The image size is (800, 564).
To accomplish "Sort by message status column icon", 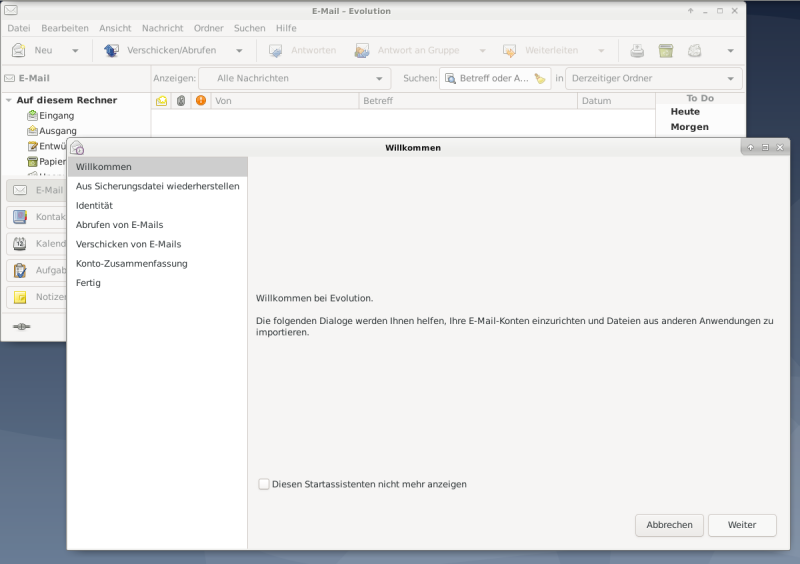I will coord(161,101).
